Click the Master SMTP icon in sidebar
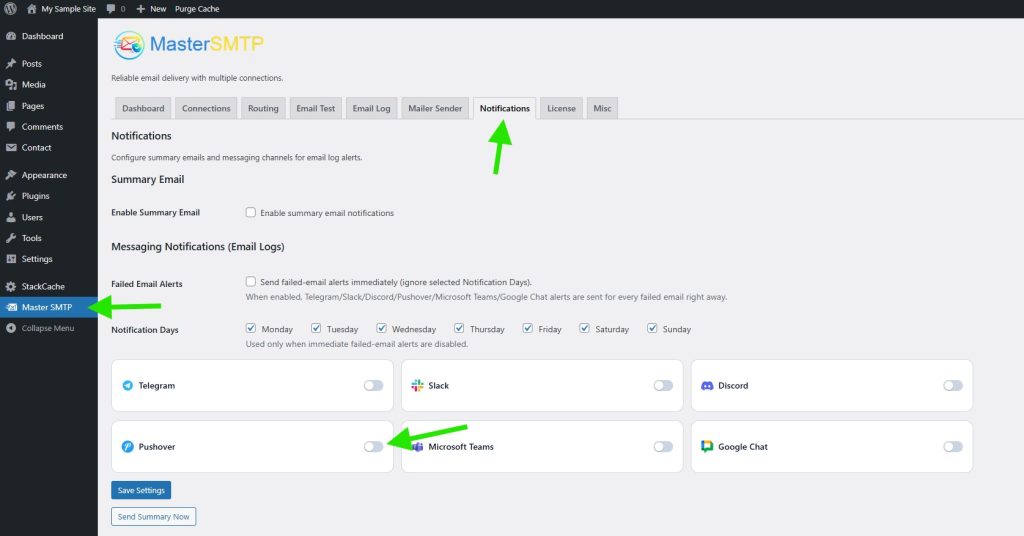 (10, 307)
